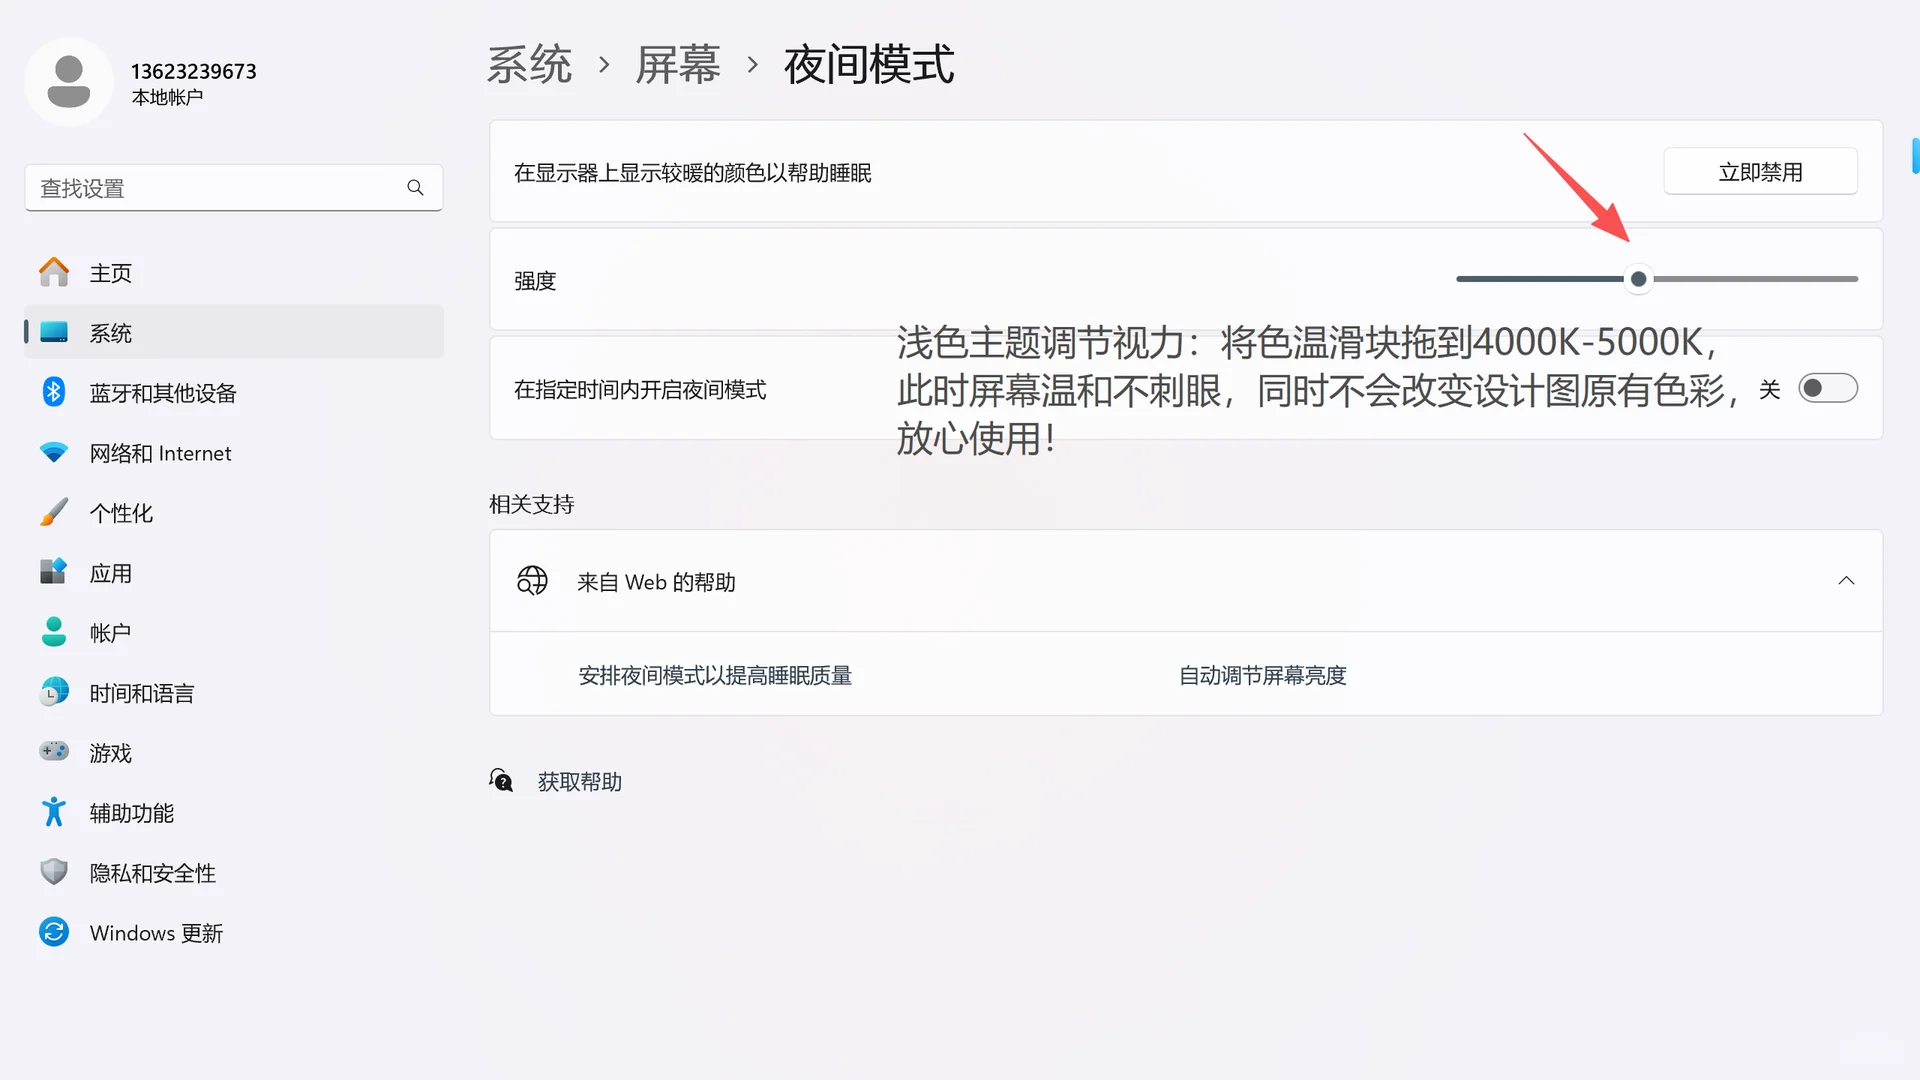Viewport: 1920px width, 1080px height.
Task: Collapse the 来自 Web 的帮助 section
Action: click(1846, 580)
